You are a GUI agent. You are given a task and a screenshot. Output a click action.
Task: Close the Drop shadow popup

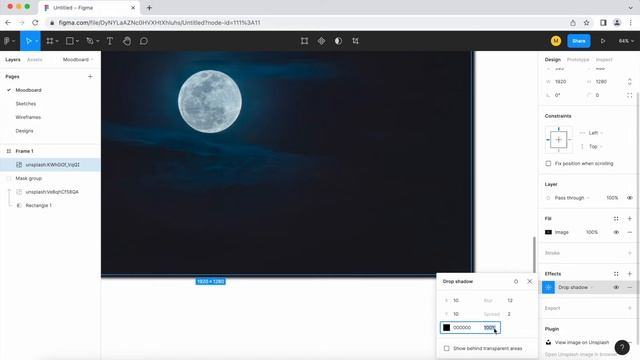(x=529, y=282)
